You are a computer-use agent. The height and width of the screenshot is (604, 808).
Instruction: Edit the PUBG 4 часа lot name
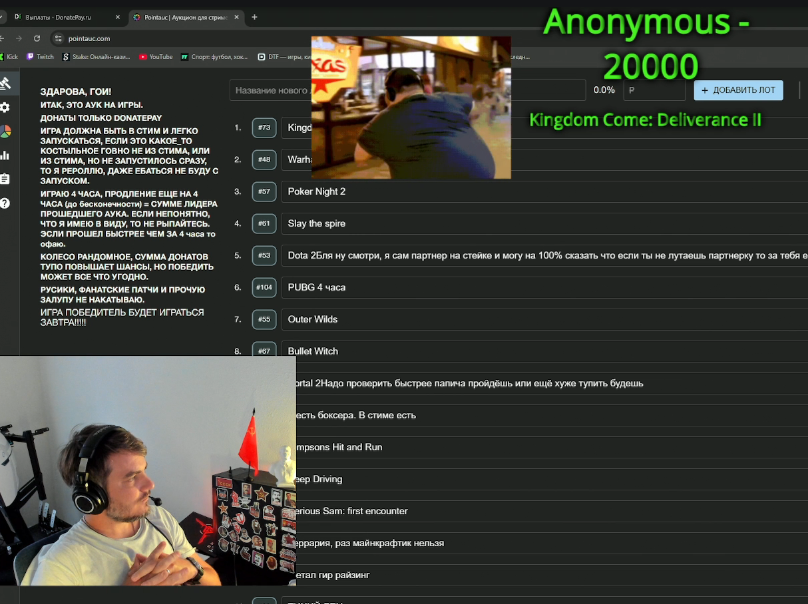(545, 288)
